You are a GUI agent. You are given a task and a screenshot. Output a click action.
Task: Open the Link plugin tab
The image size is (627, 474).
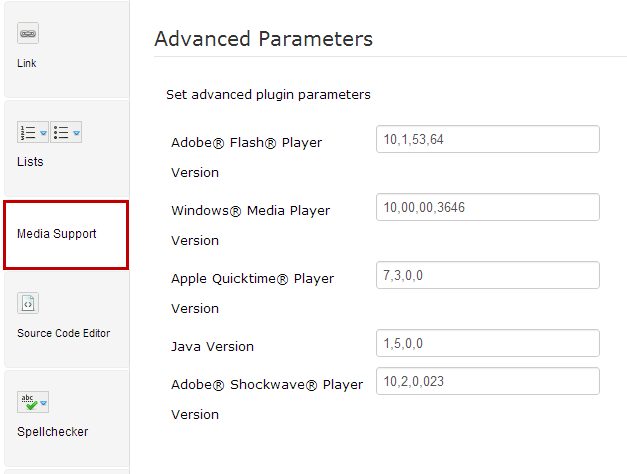[x=26, y=63]
